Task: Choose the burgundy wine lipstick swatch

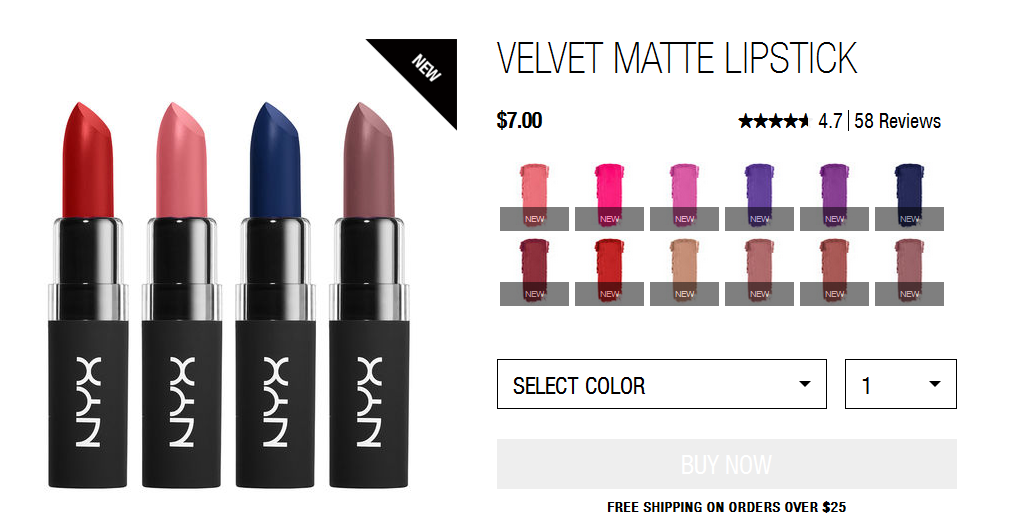Action: [x=534, y=271]
